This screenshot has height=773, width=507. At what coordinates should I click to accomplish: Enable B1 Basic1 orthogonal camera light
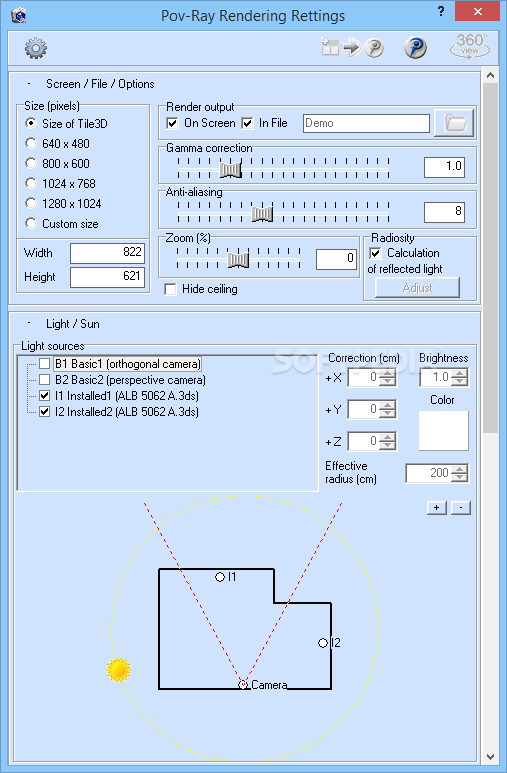[x=45, y=364]
